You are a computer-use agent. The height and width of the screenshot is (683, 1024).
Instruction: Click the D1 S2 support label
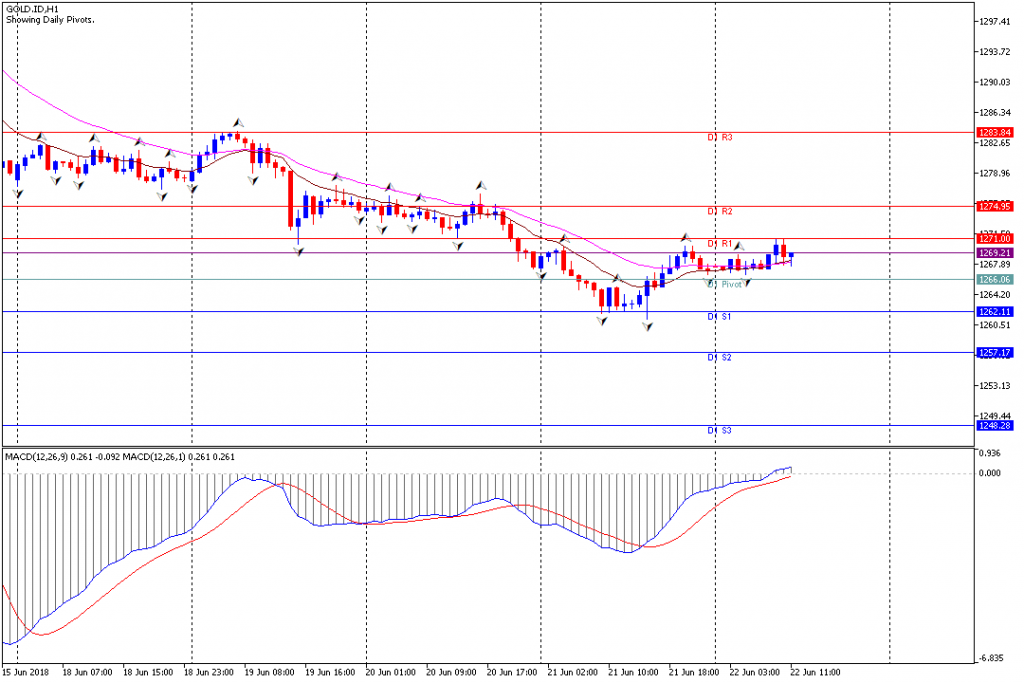(x=720, y=357)
